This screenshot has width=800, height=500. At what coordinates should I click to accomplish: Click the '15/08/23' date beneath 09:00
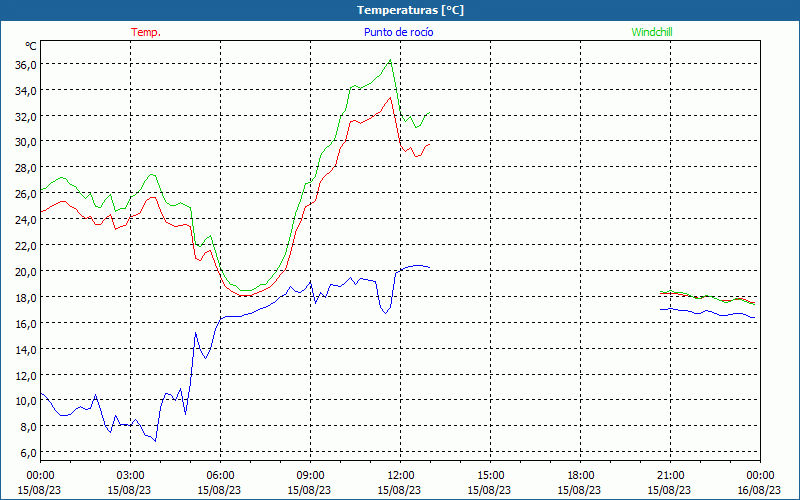click(309, 490)
